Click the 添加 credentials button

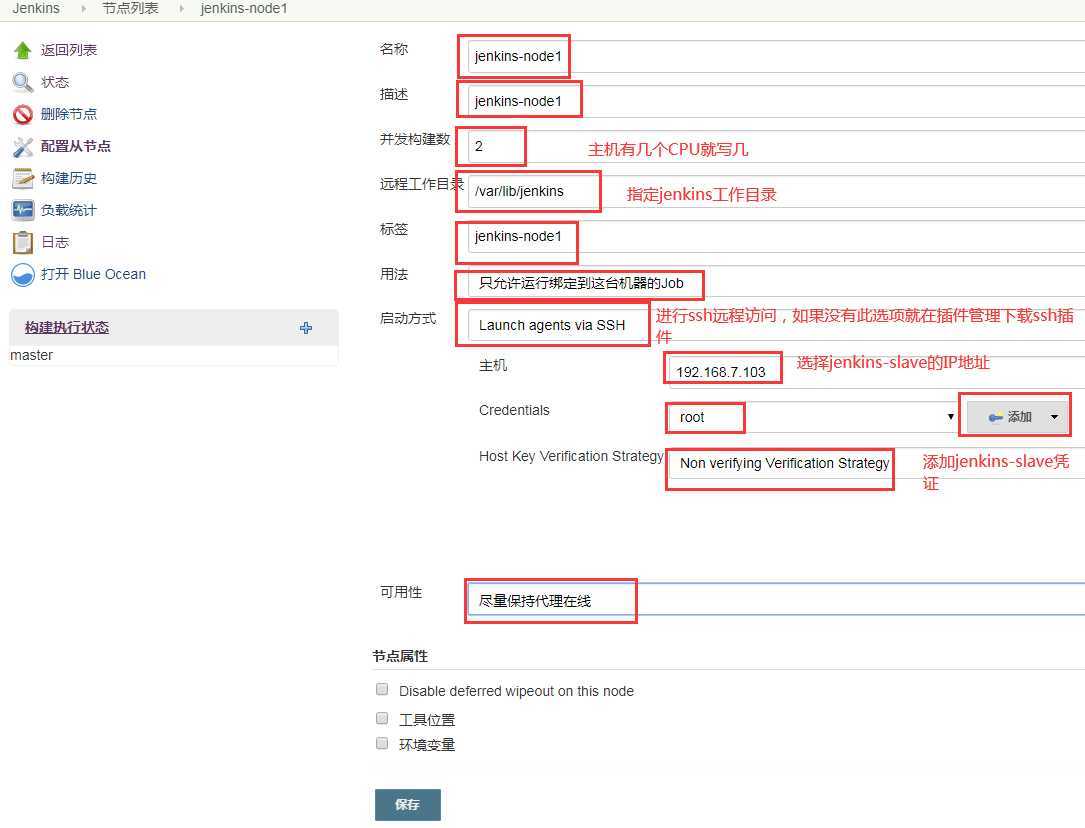point(1018,417)
